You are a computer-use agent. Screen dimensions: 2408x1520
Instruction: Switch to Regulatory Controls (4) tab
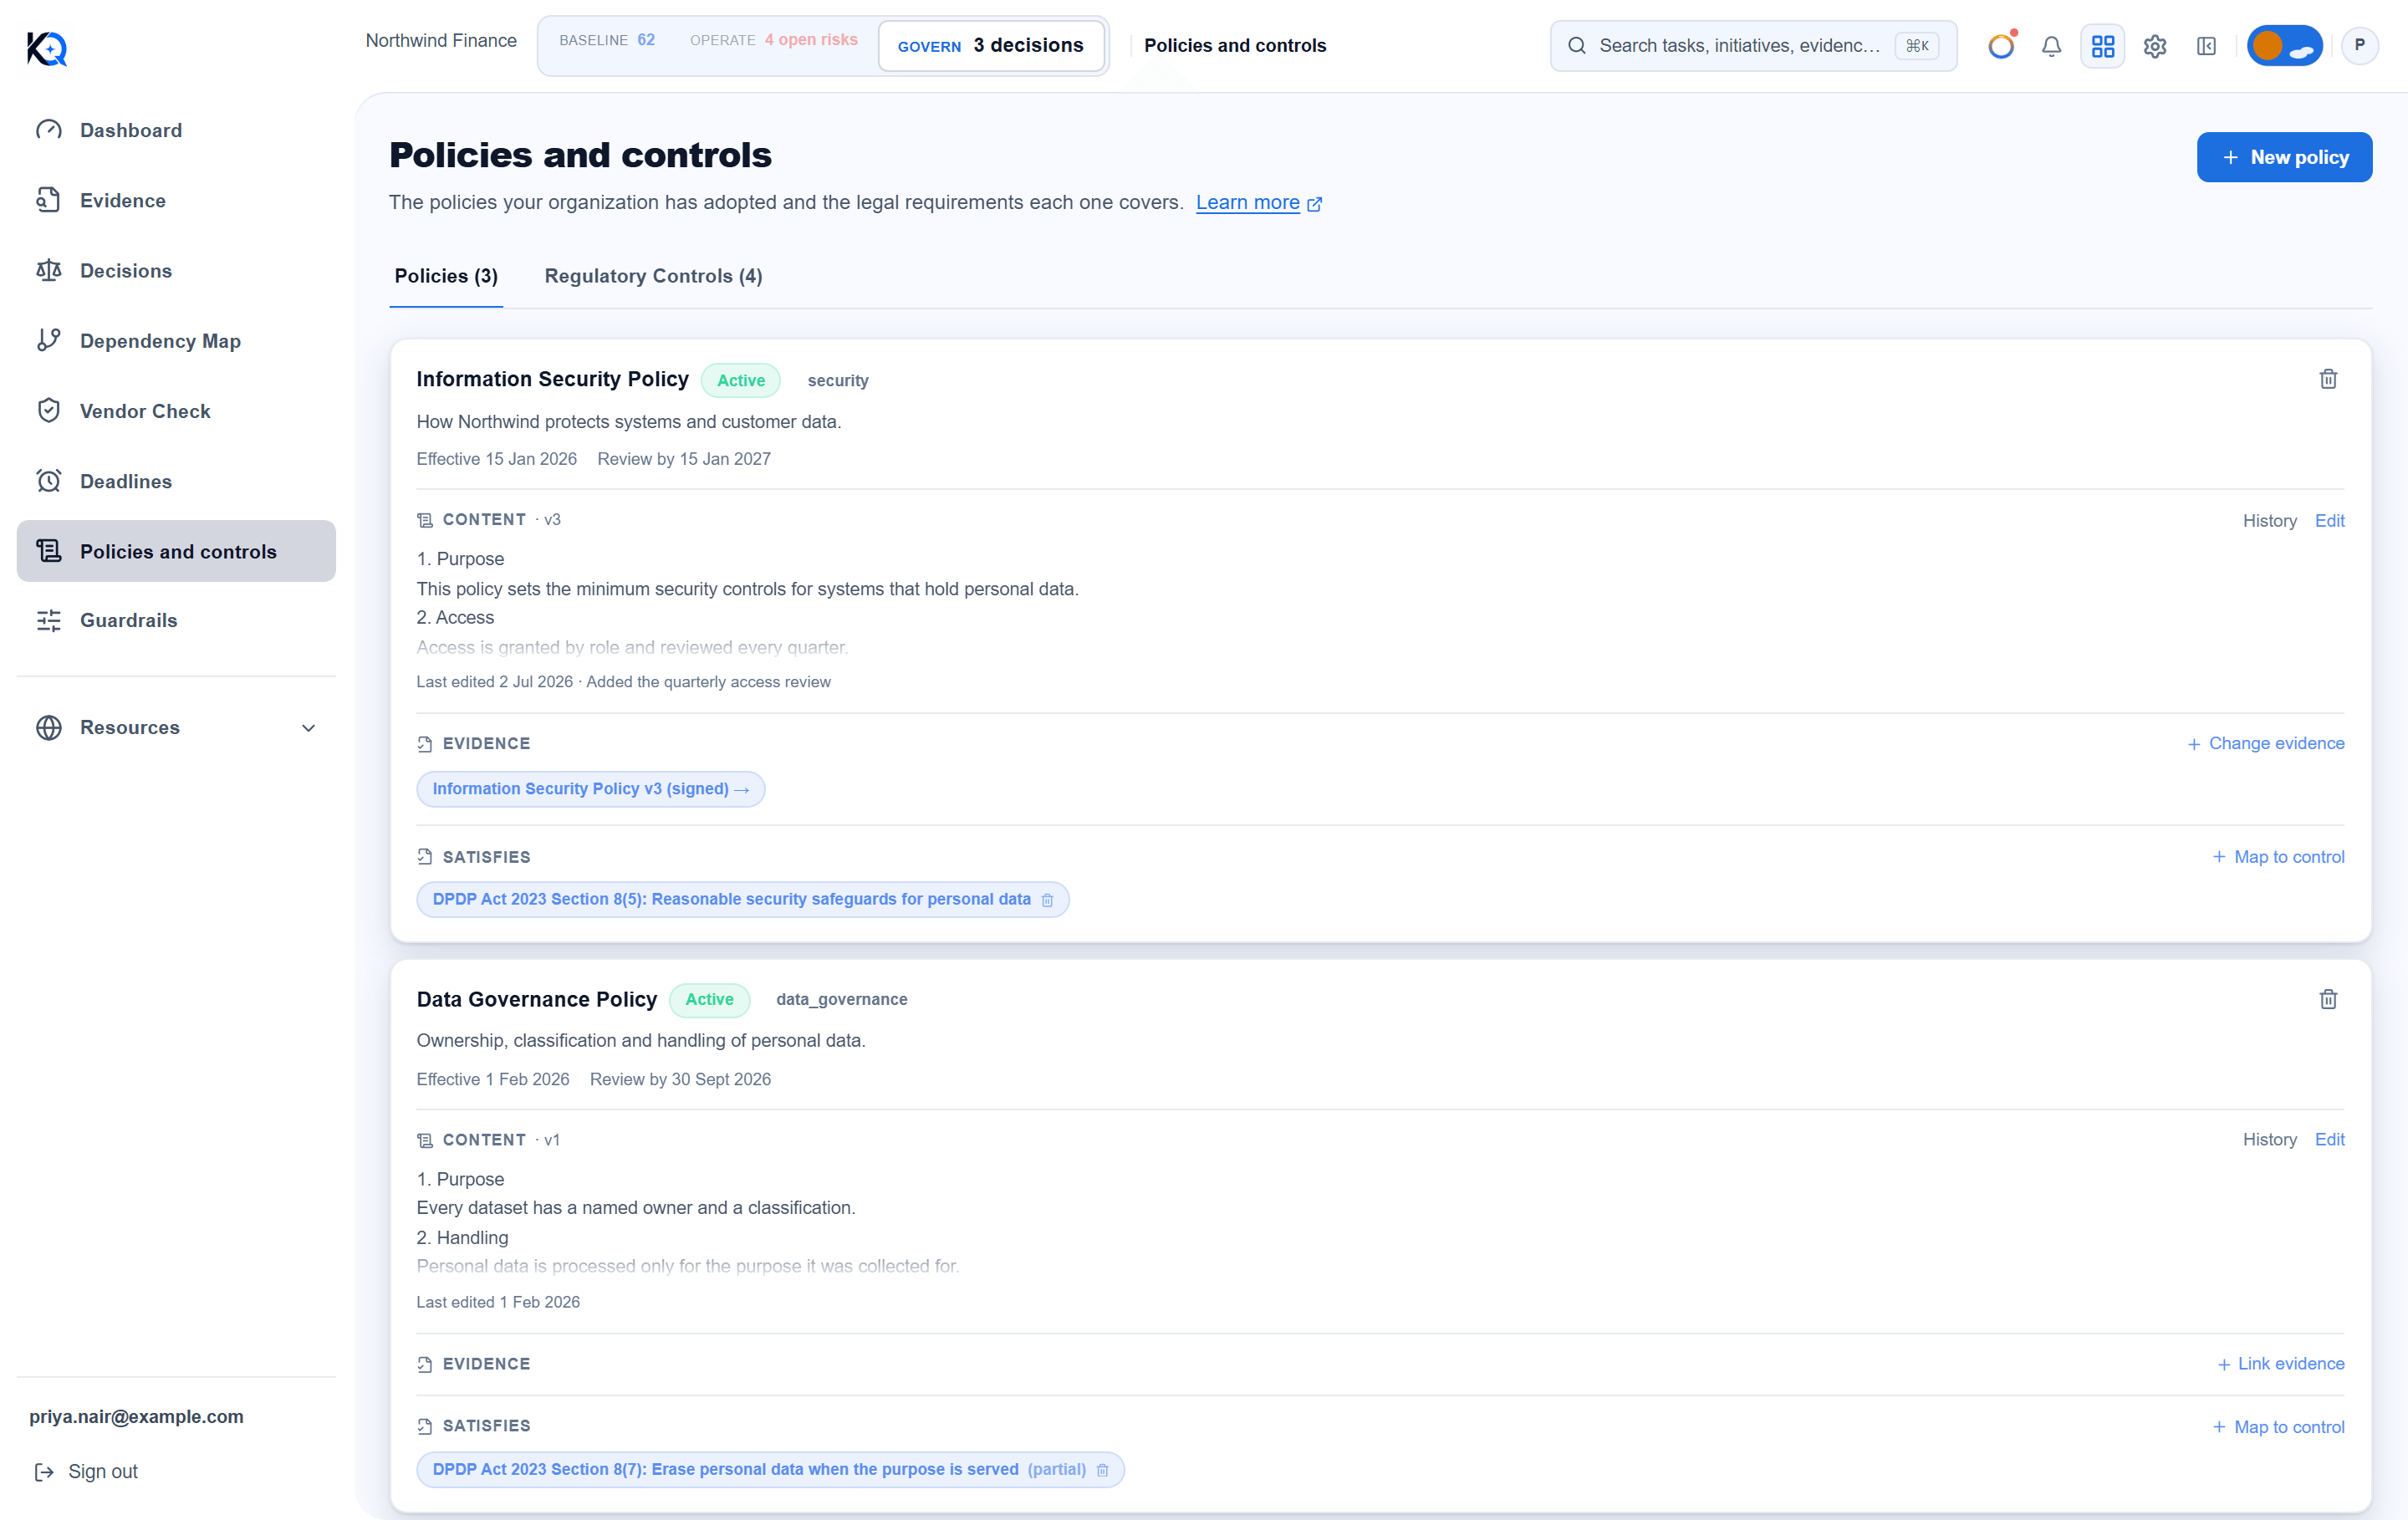pyautogui.click(x=653, y=276)
